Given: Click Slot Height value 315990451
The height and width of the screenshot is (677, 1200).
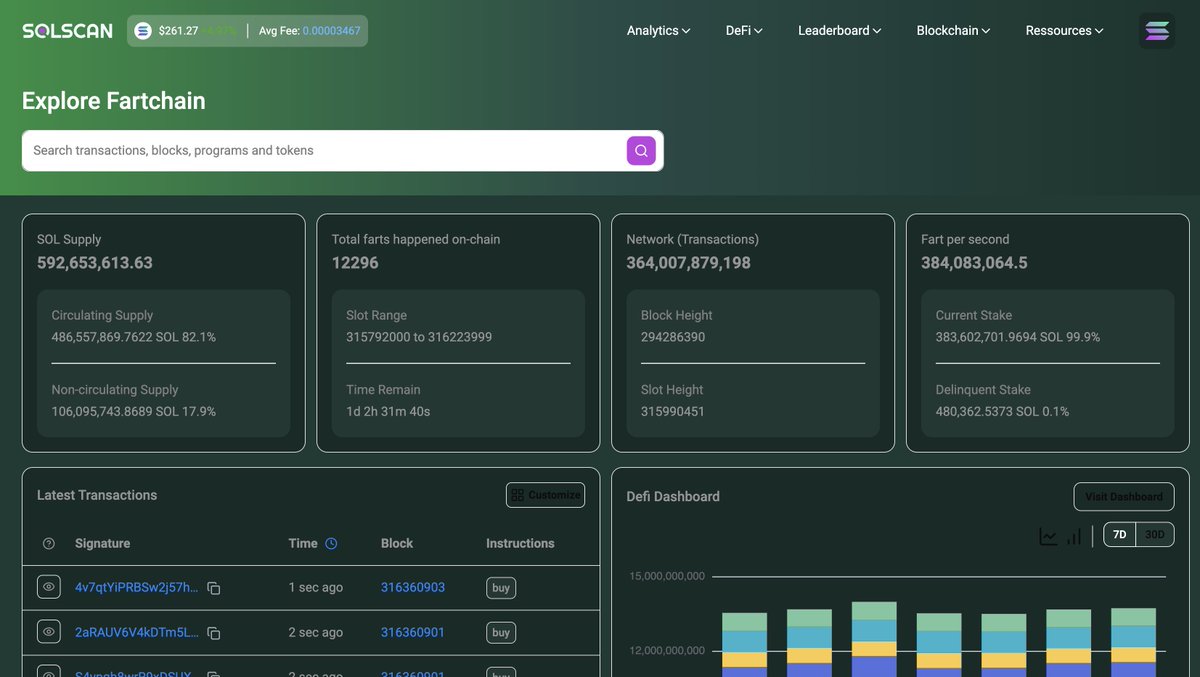Looking at the screenshot, I should 673,412.
